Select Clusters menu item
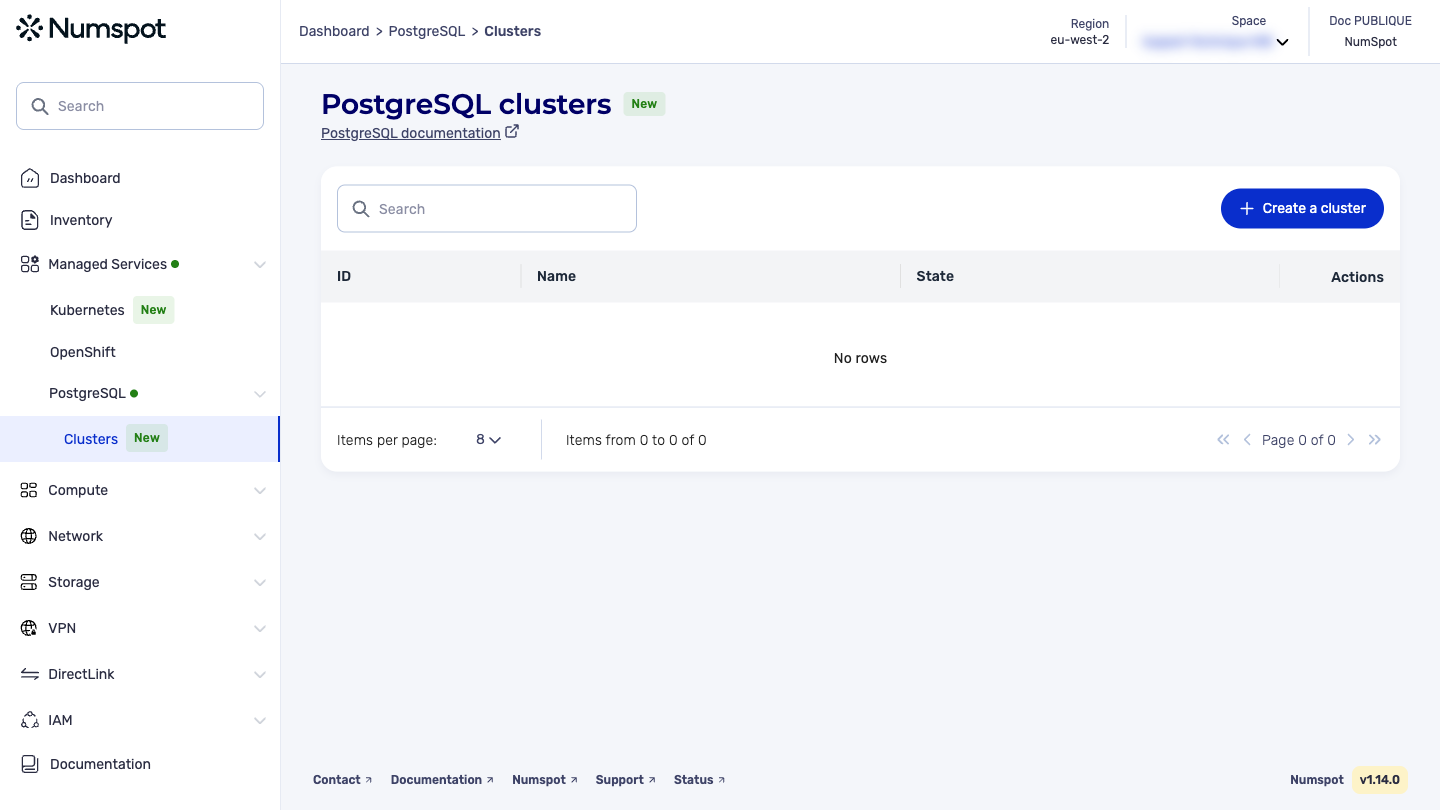Image resolution: width=1440 pixels, height=810 pixels. tap(140, 439)
